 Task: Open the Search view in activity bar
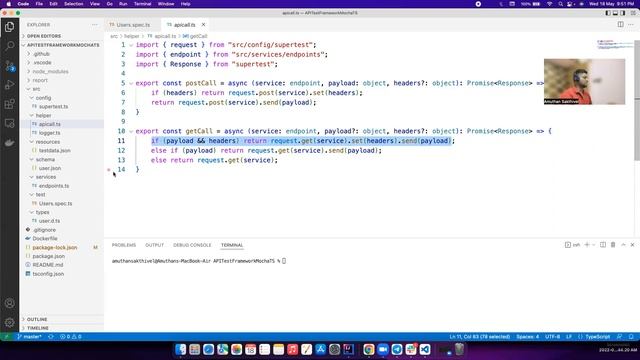[9, 46]
